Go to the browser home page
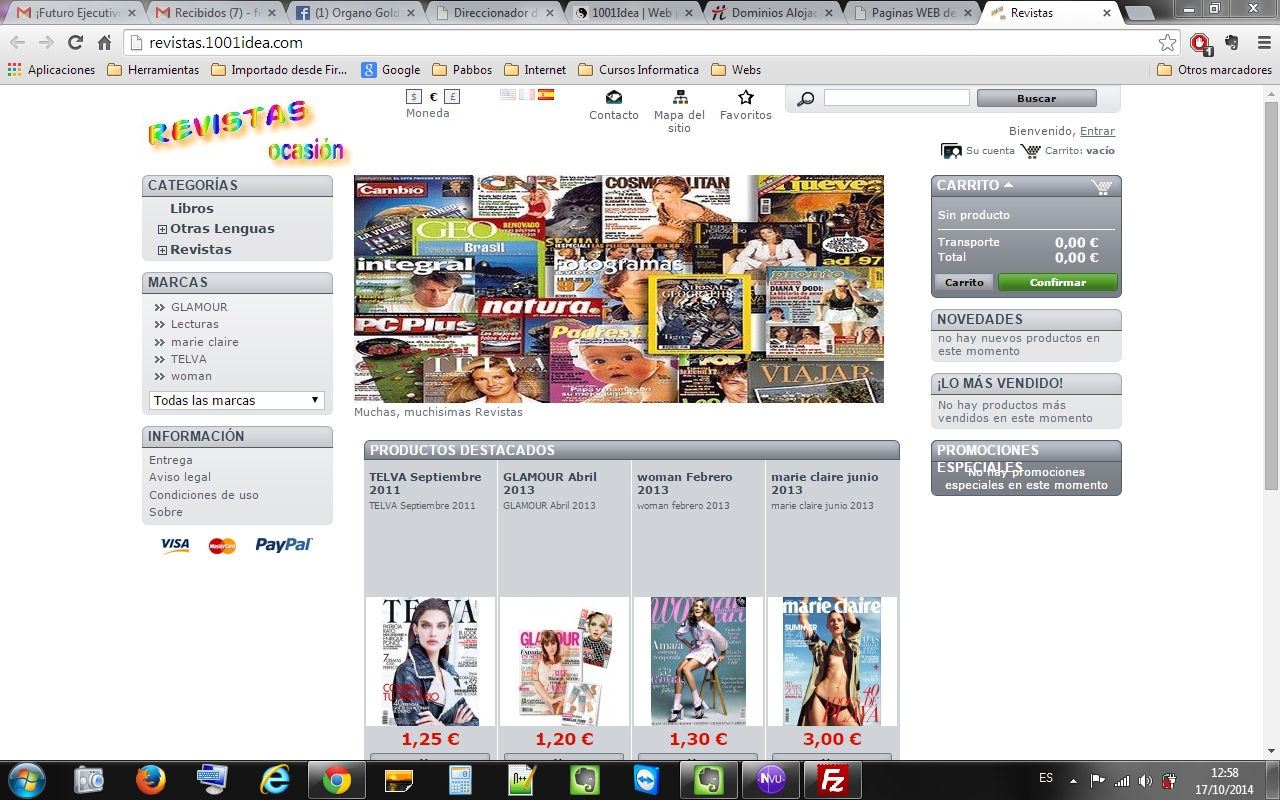The width and height of the screenshot is (1280, 800). pyautogui.click(x=104, y=43)
